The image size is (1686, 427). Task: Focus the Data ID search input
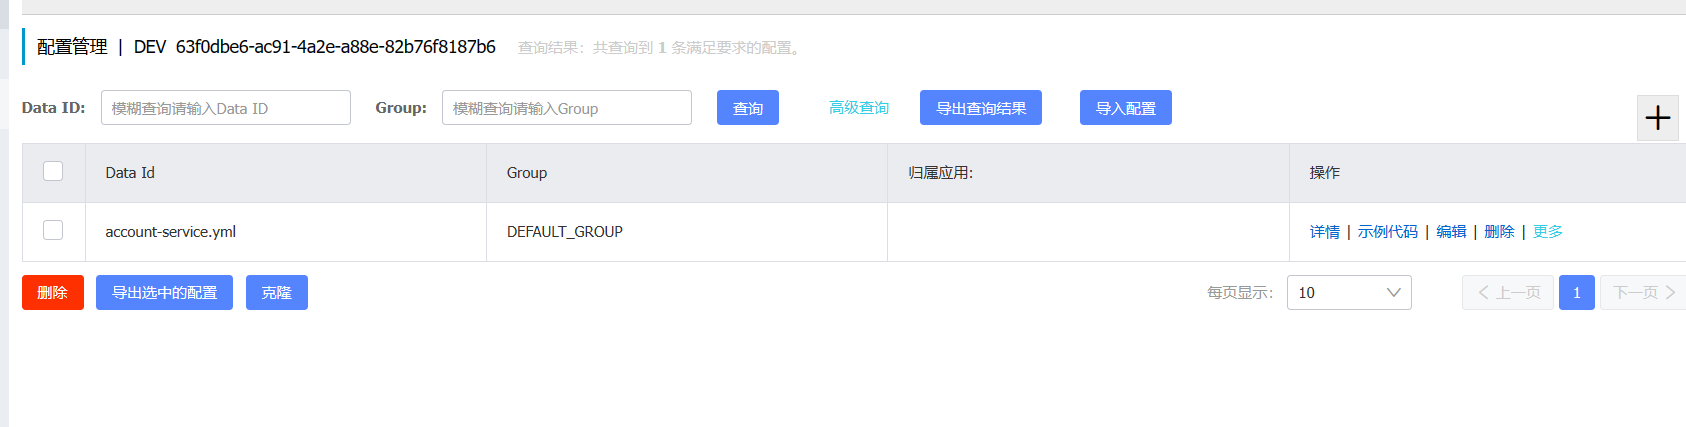click(226, 108)
